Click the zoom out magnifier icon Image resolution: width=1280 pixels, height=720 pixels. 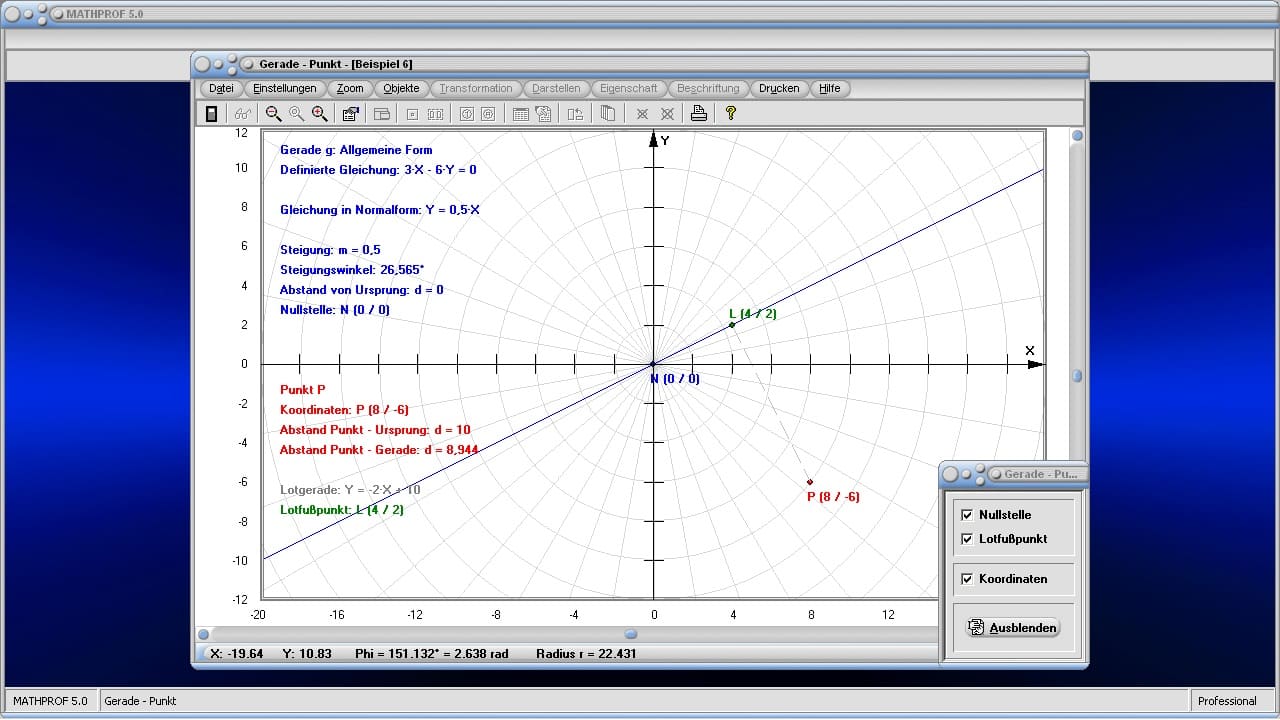click(x=273, y=114)
